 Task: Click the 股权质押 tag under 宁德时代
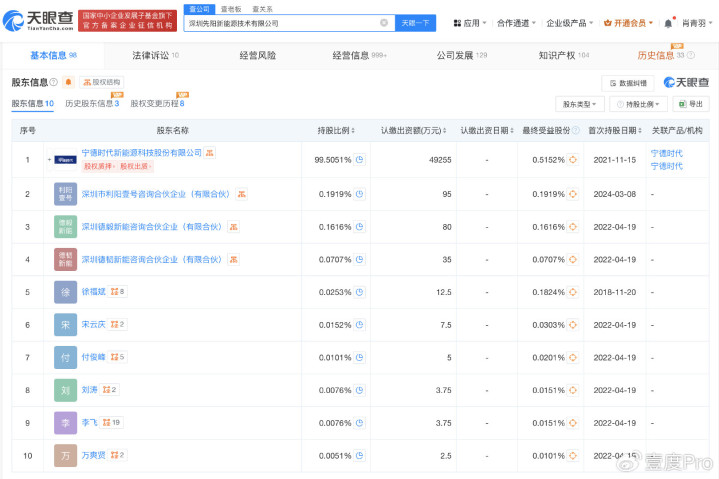point(100,166)
